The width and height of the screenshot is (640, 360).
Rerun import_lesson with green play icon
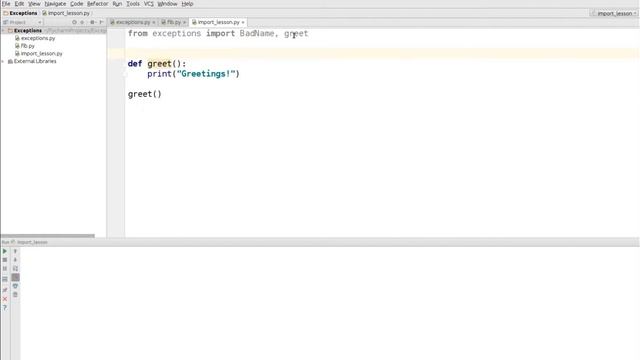(5, 251)
